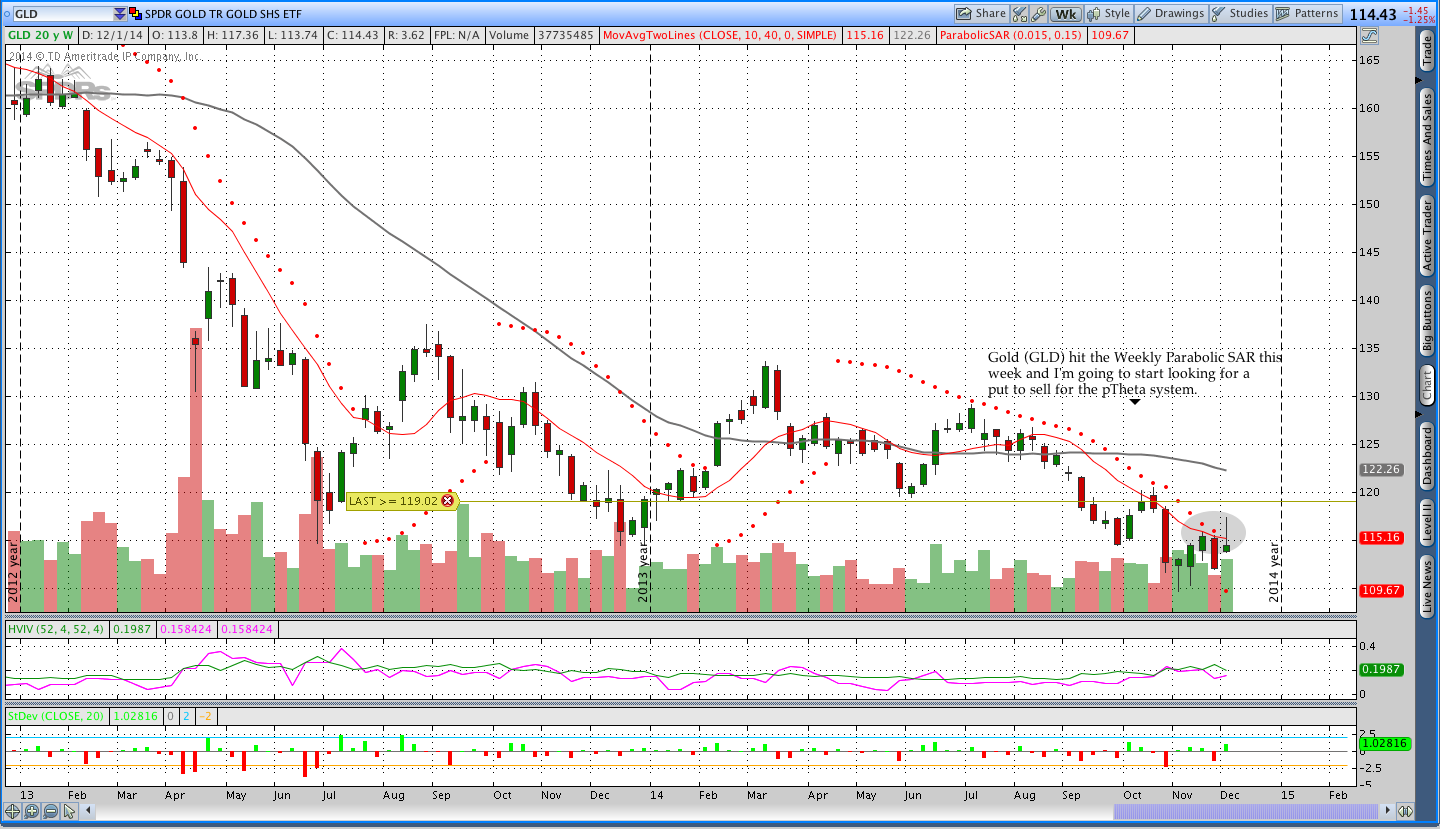Open the Patterns menu

tap(1307, 14)
